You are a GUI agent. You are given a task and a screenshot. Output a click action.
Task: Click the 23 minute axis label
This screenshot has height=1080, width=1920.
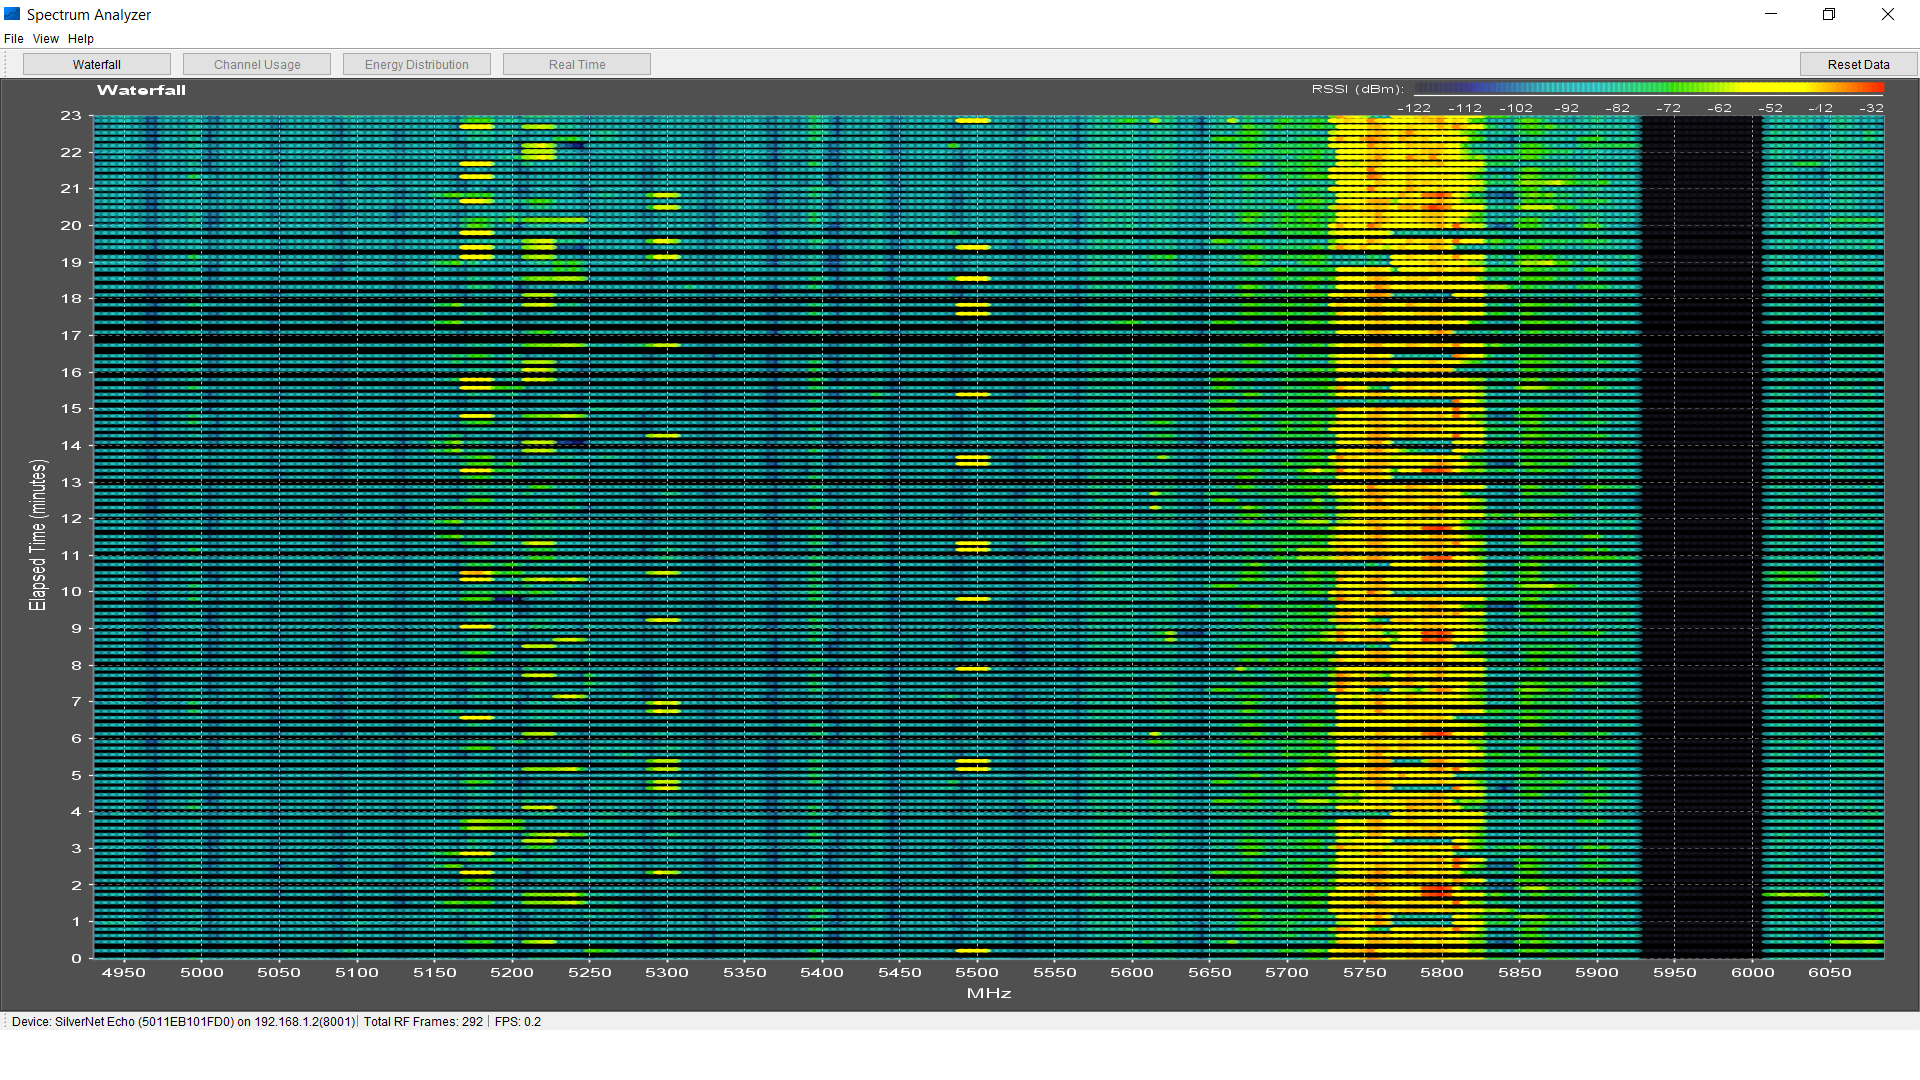coord(71,116)
